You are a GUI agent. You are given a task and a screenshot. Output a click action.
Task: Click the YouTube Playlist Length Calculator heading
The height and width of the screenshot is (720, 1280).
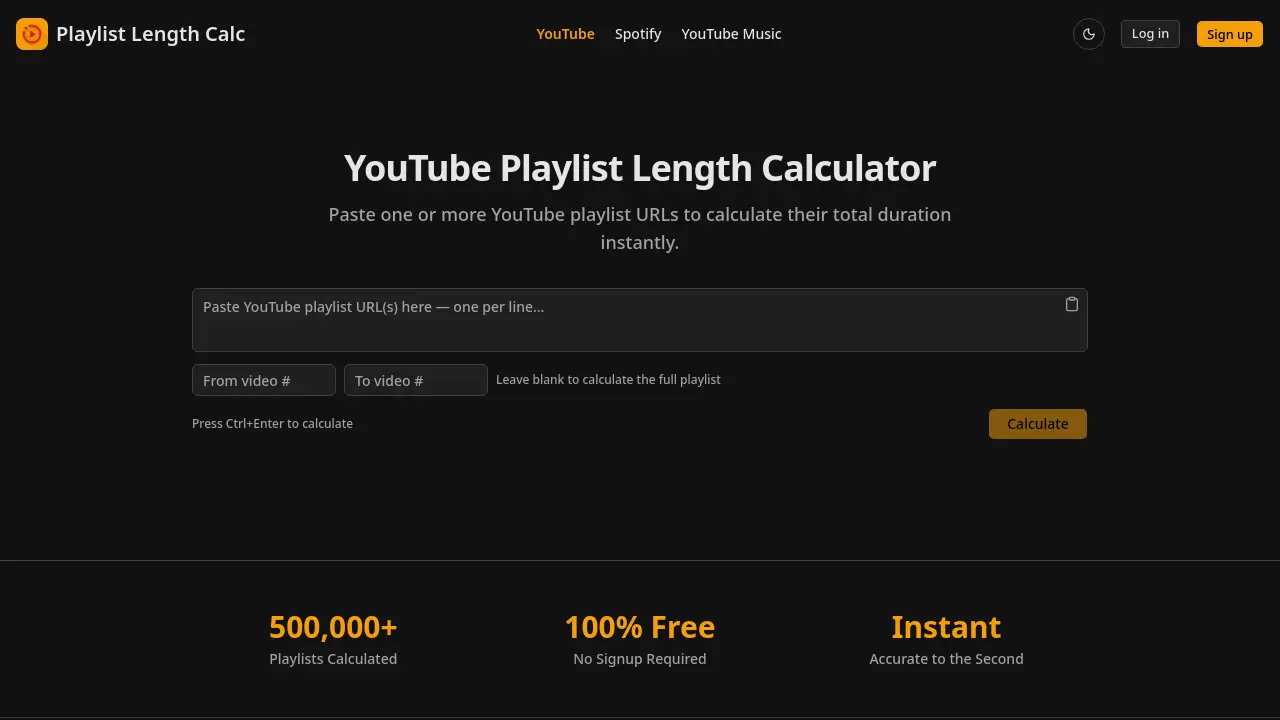(640, 168)
